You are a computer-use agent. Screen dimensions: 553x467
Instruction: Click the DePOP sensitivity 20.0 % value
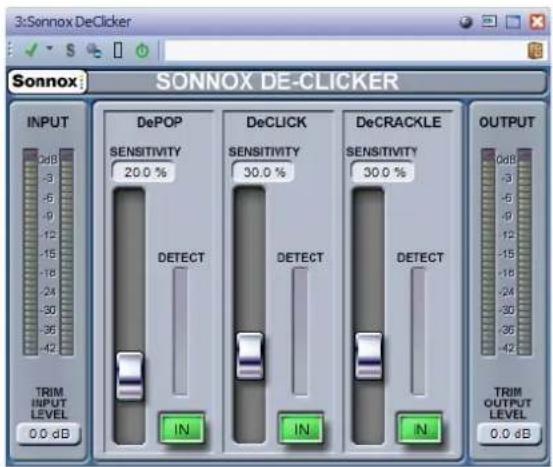point(144,172)
